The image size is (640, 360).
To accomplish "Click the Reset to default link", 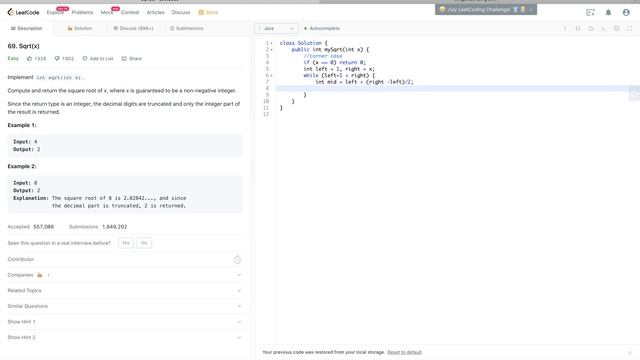I will (x=404, y=352).
